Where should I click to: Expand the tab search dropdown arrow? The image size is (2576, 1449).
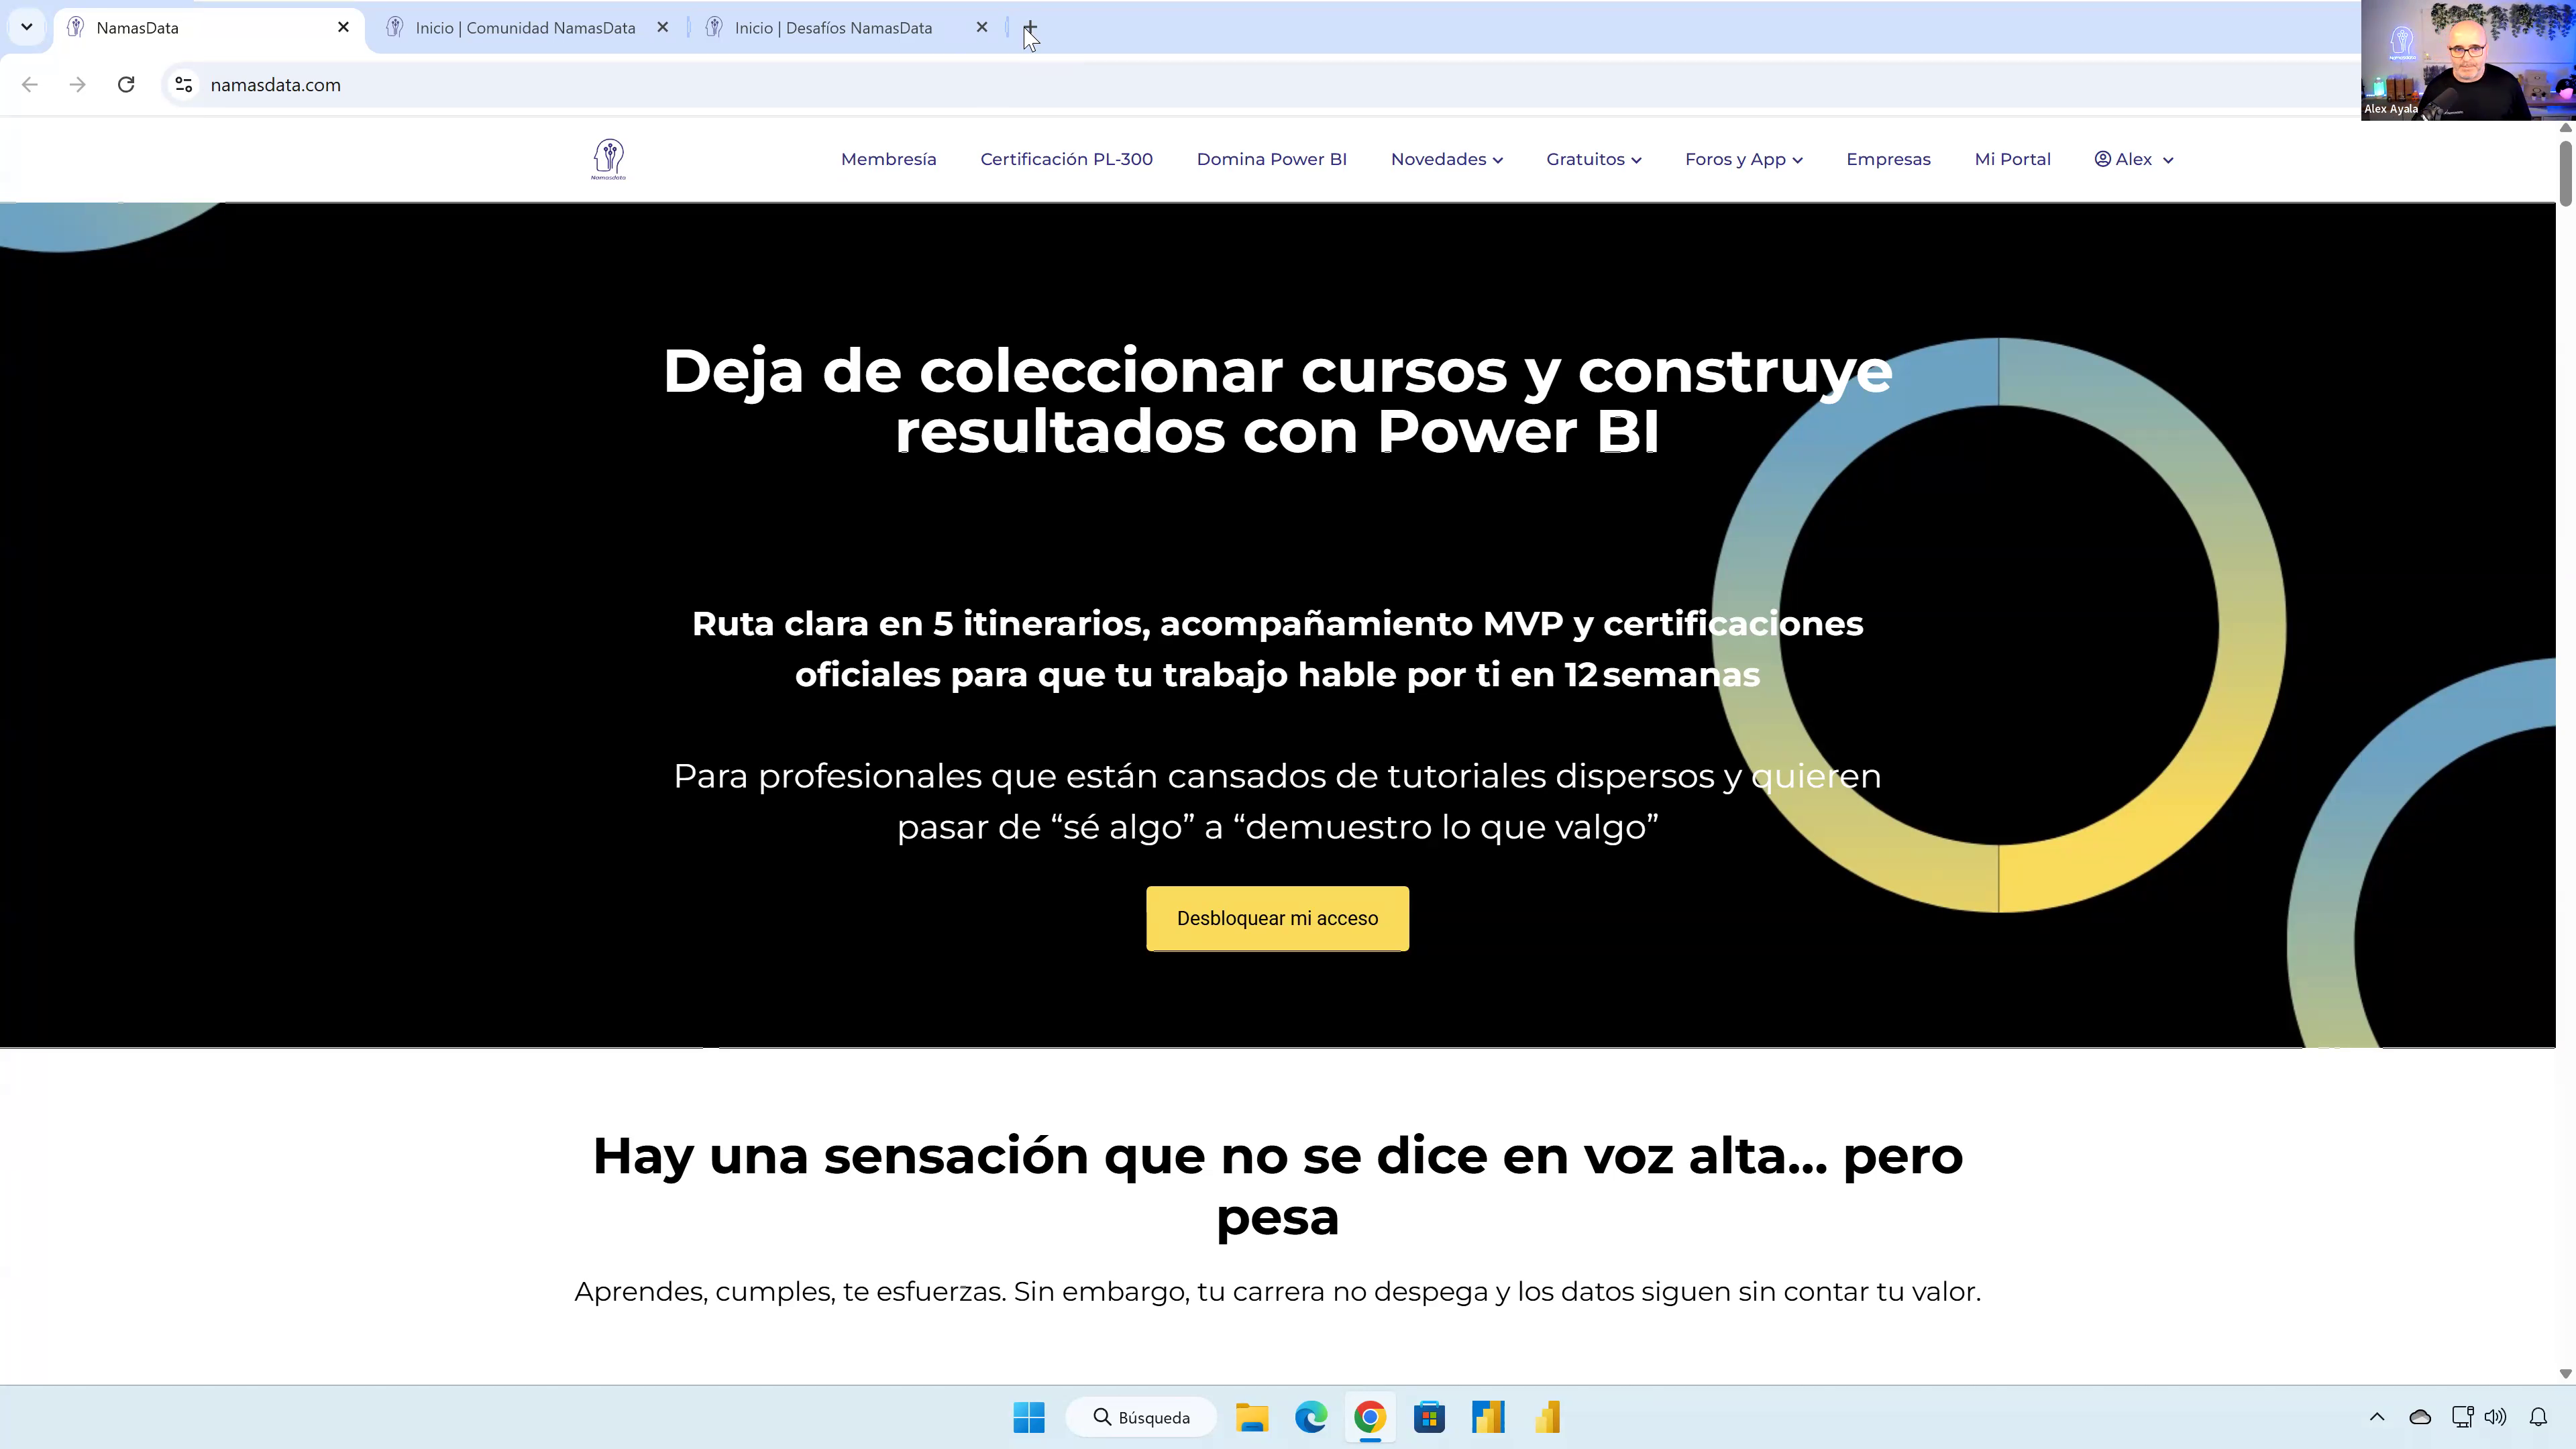point(27,27)
